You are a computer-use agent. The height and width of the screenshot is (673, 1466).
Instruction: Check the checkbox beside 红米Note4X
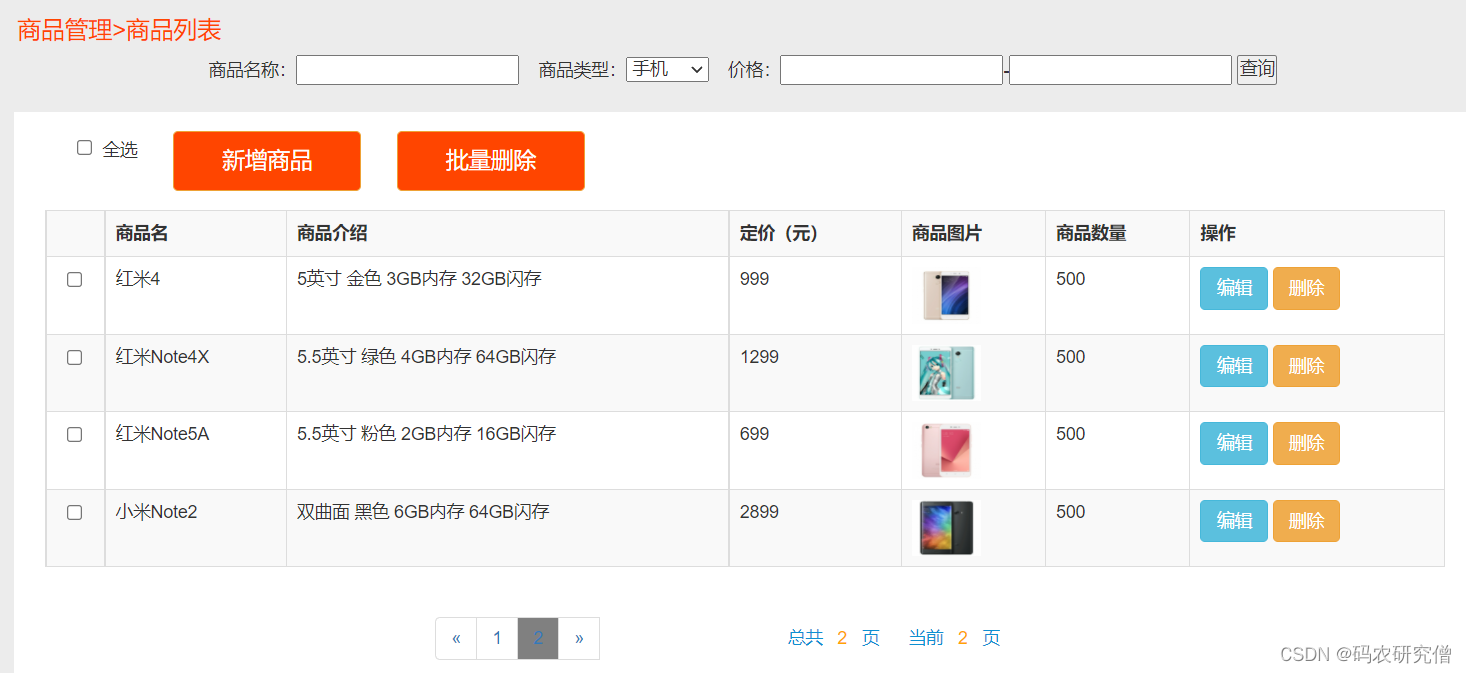click(74, 357)
